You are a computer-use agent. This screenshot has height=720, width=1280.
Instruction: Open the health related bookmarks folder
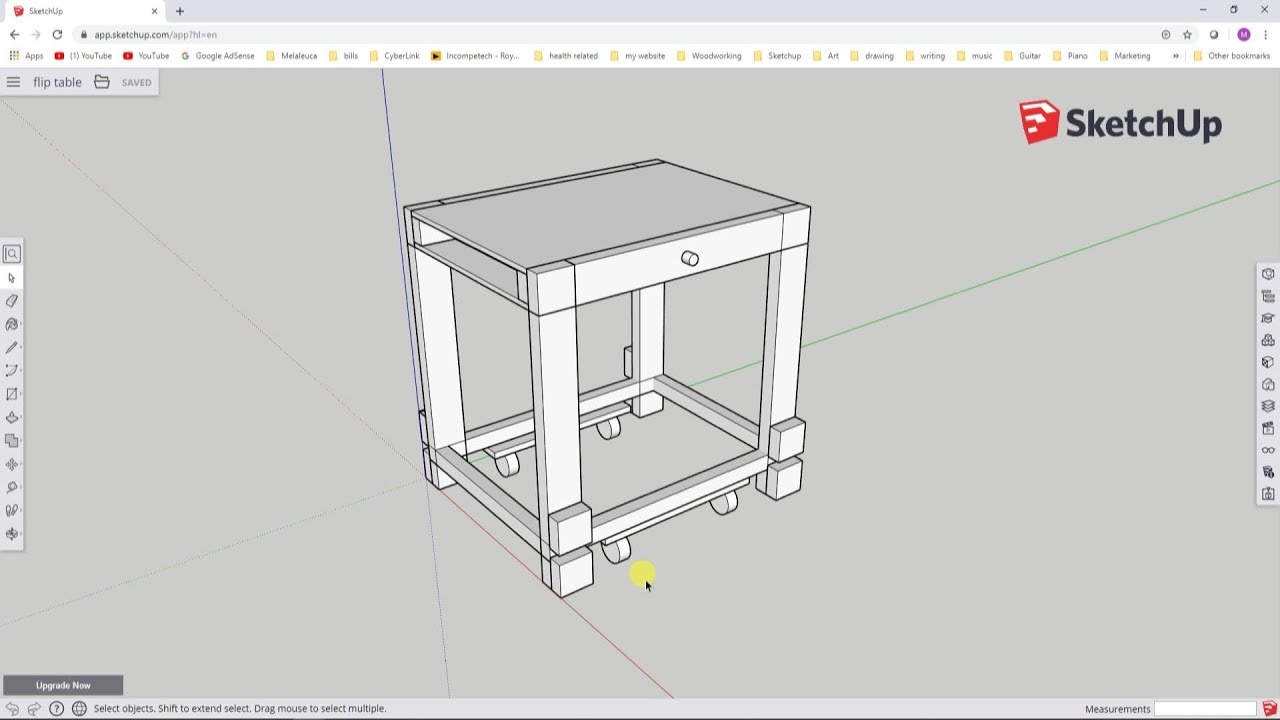tap(566, 56)
